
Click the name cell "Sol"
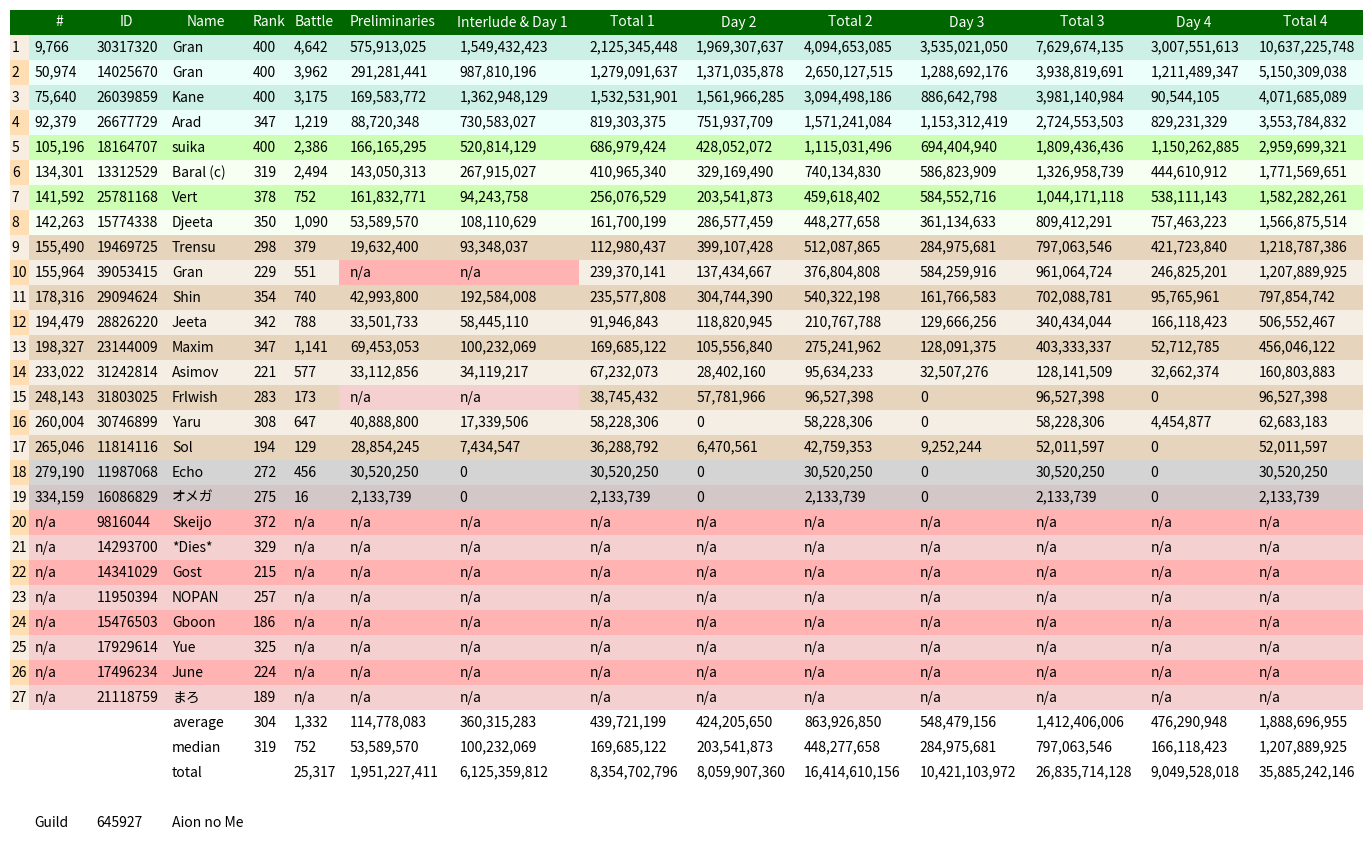pos(183,447)
